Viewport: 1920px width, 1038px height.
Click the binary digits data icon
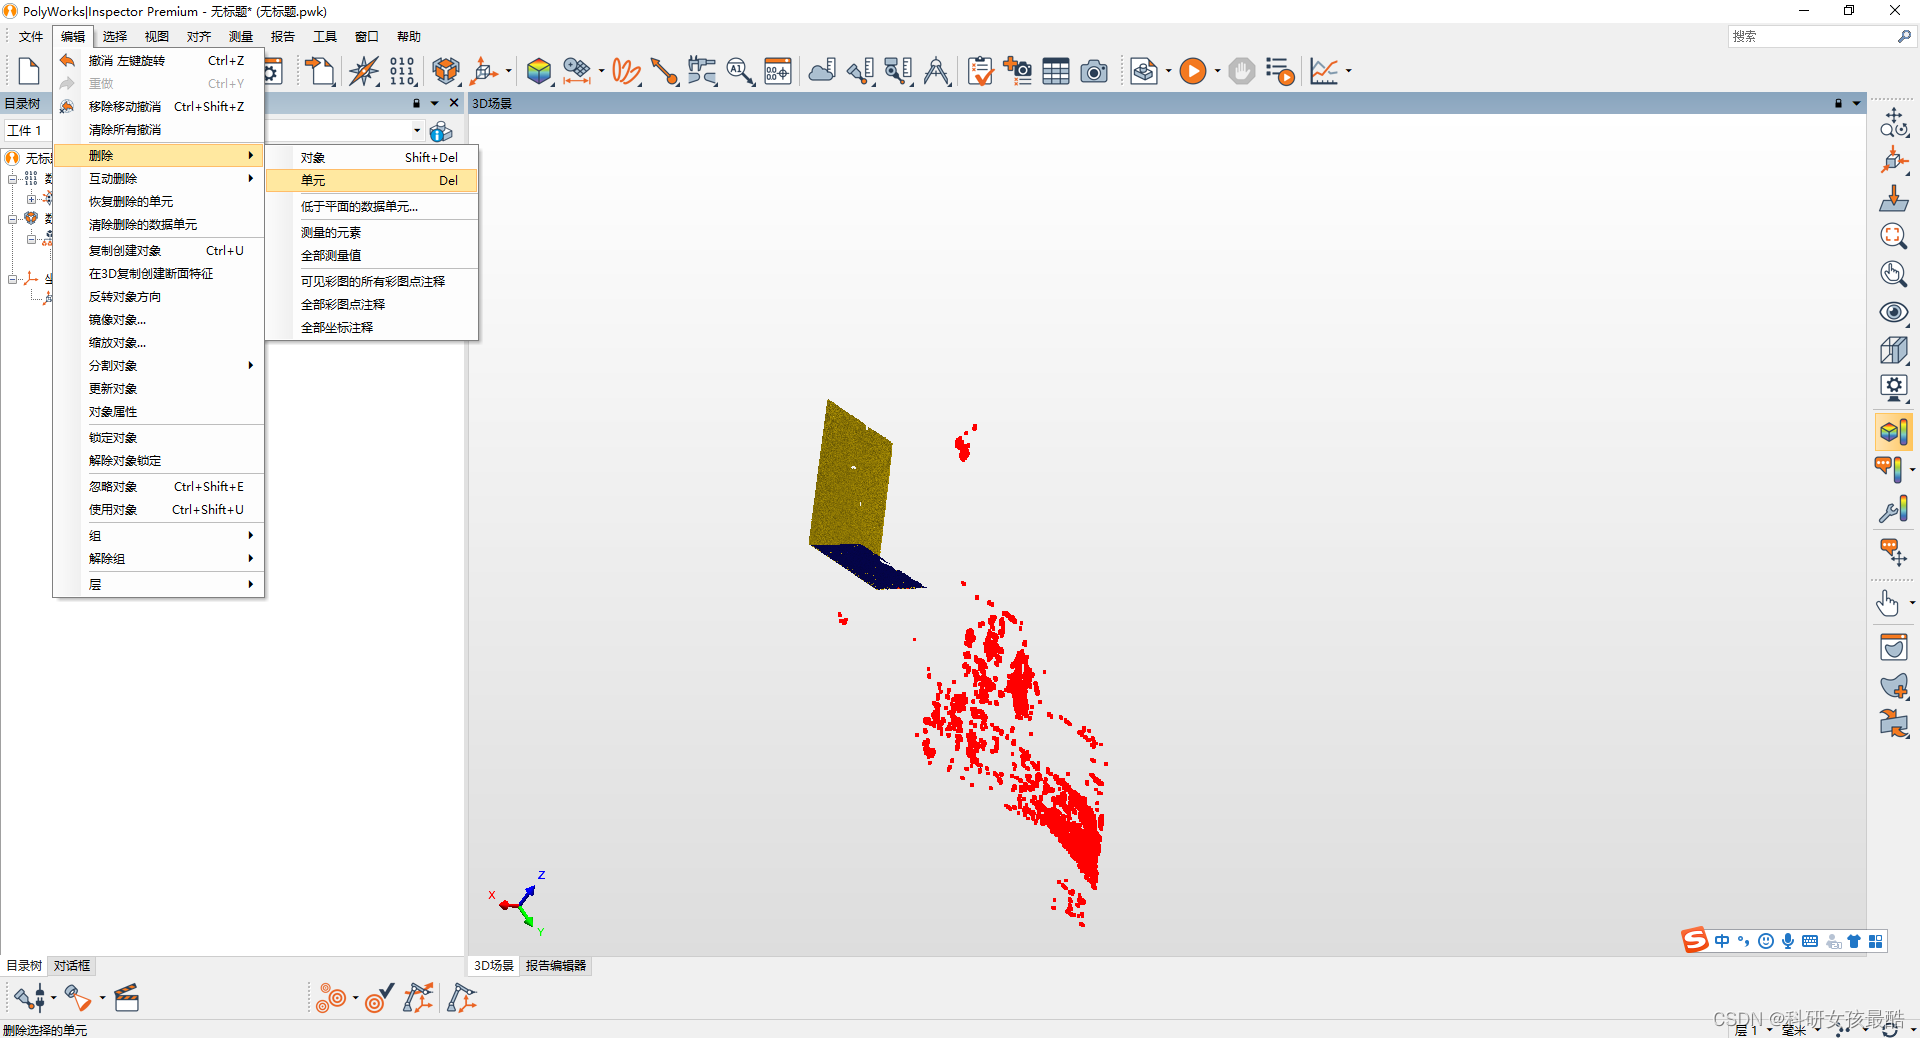[x=402, y=71]
